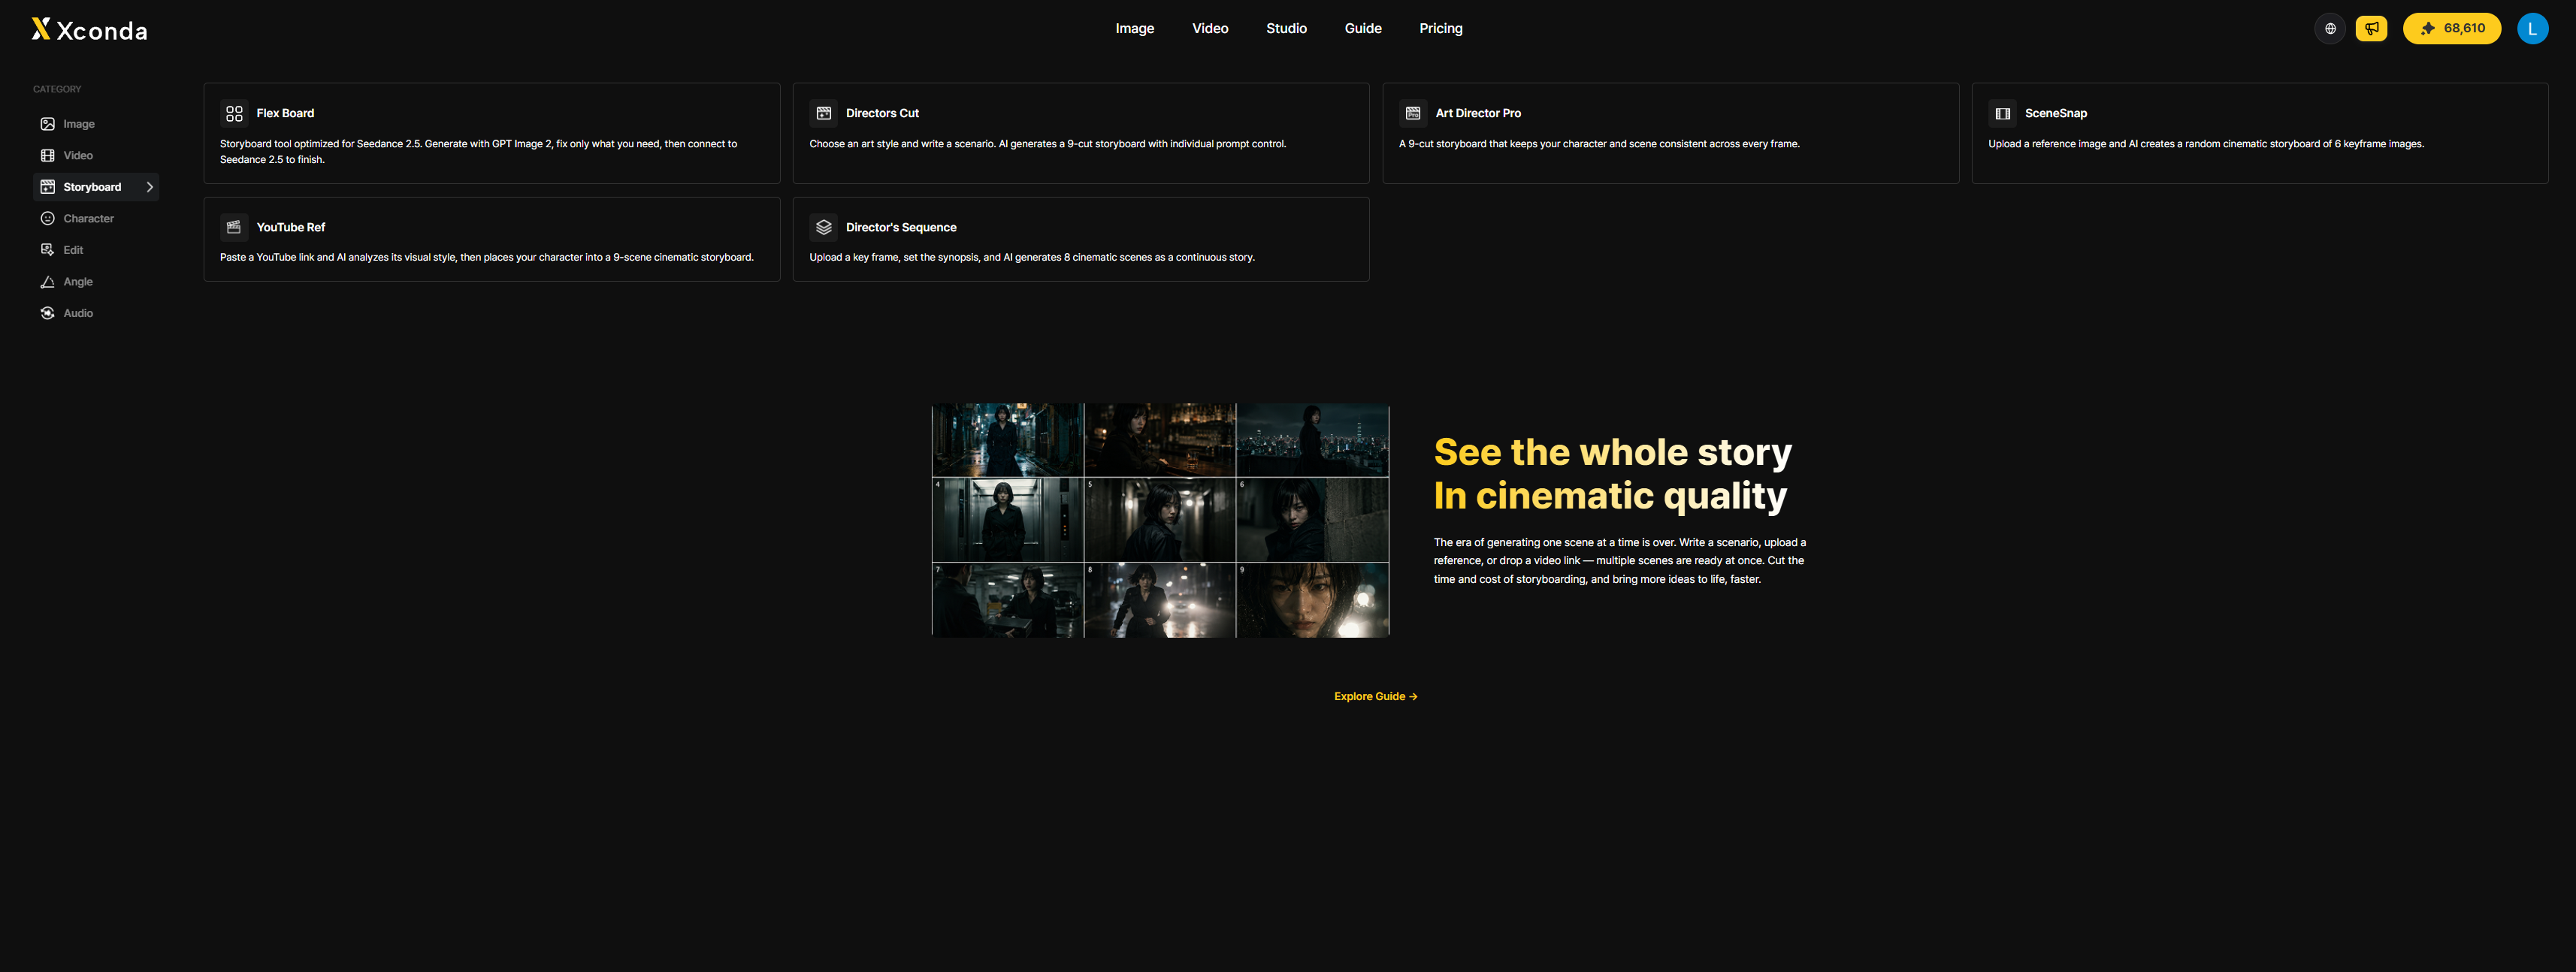Viewport: 2576px width, 972px height.
Task: Click the Director's Sequence layers icon
Action: [824, 227]
